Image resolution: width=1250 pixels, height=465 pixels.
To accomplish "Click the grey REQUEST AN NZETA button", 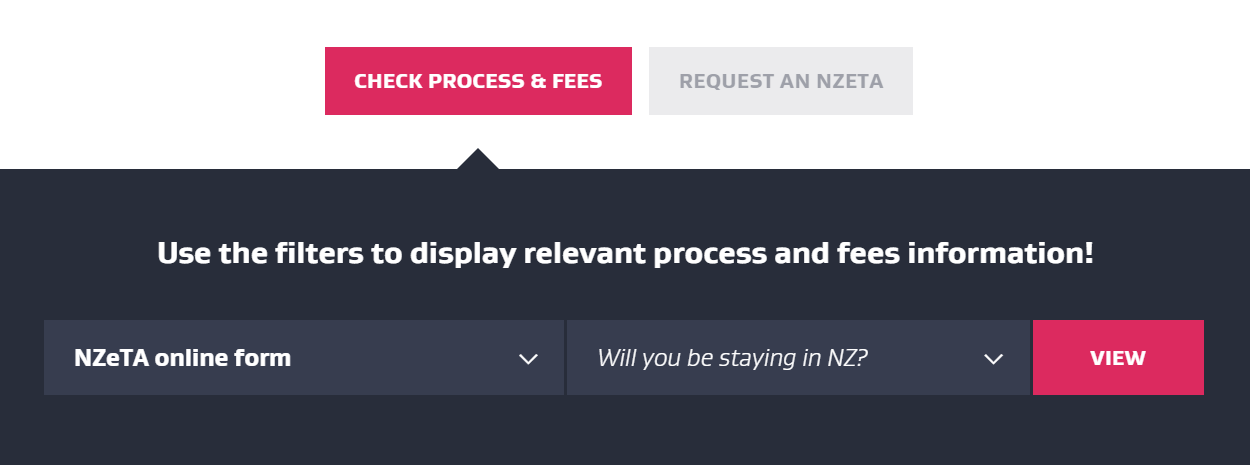I will (x=780, y=81).
